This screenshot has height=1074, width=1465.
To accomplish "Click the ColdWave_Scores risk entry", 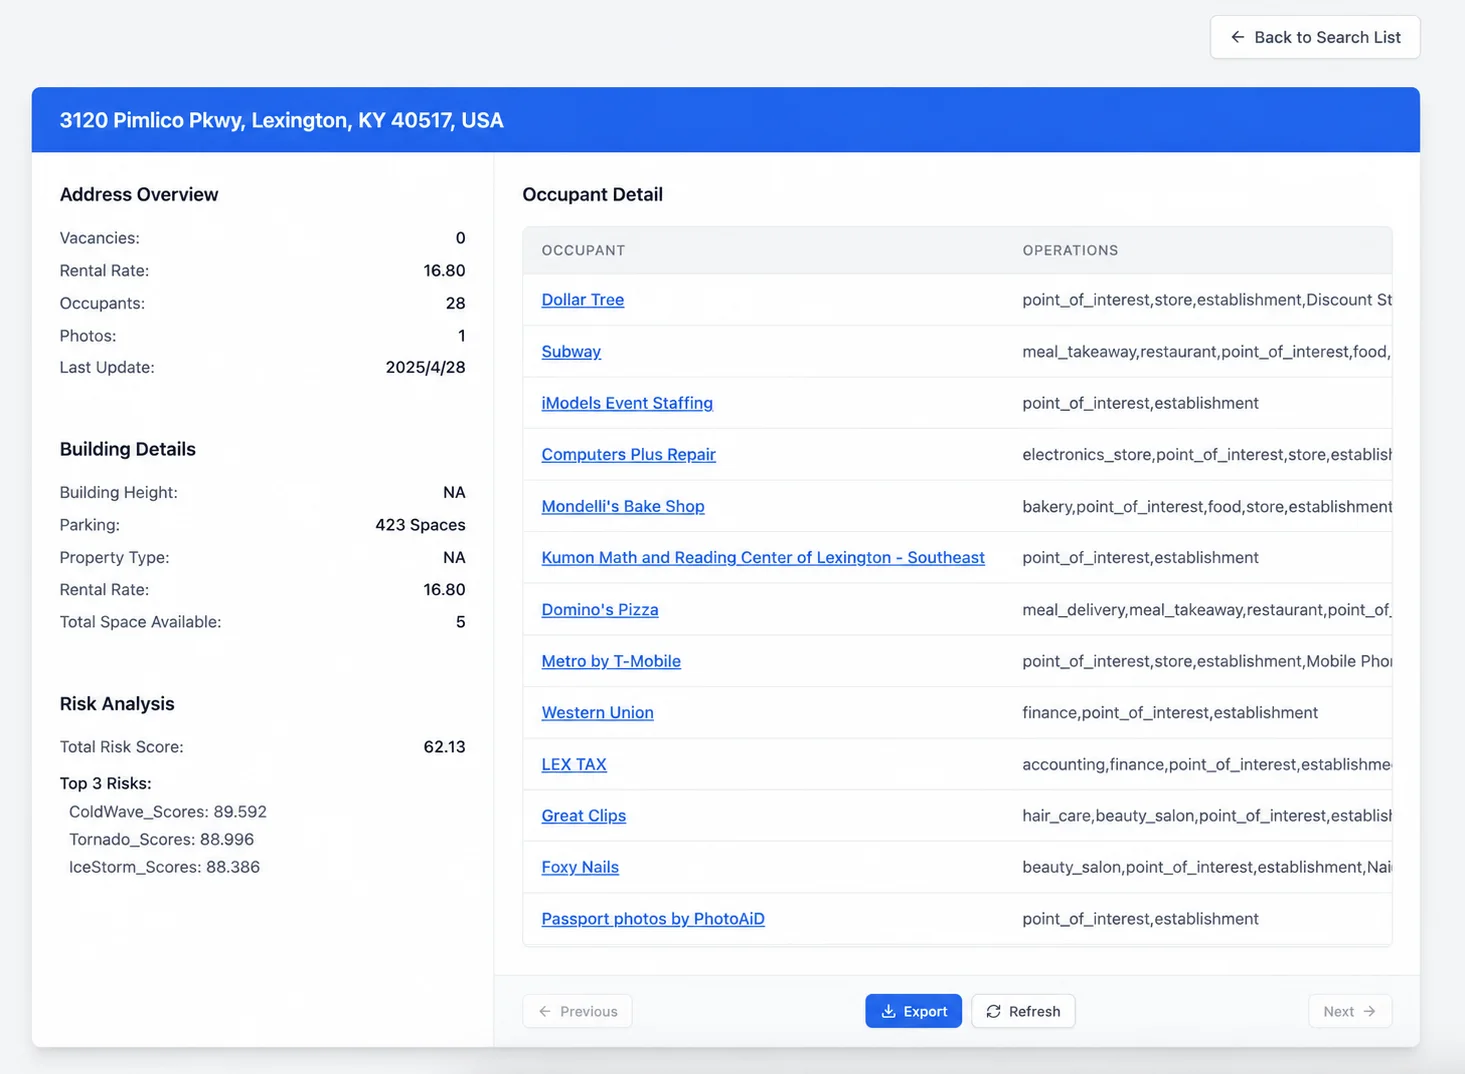I will click(168, 812).
